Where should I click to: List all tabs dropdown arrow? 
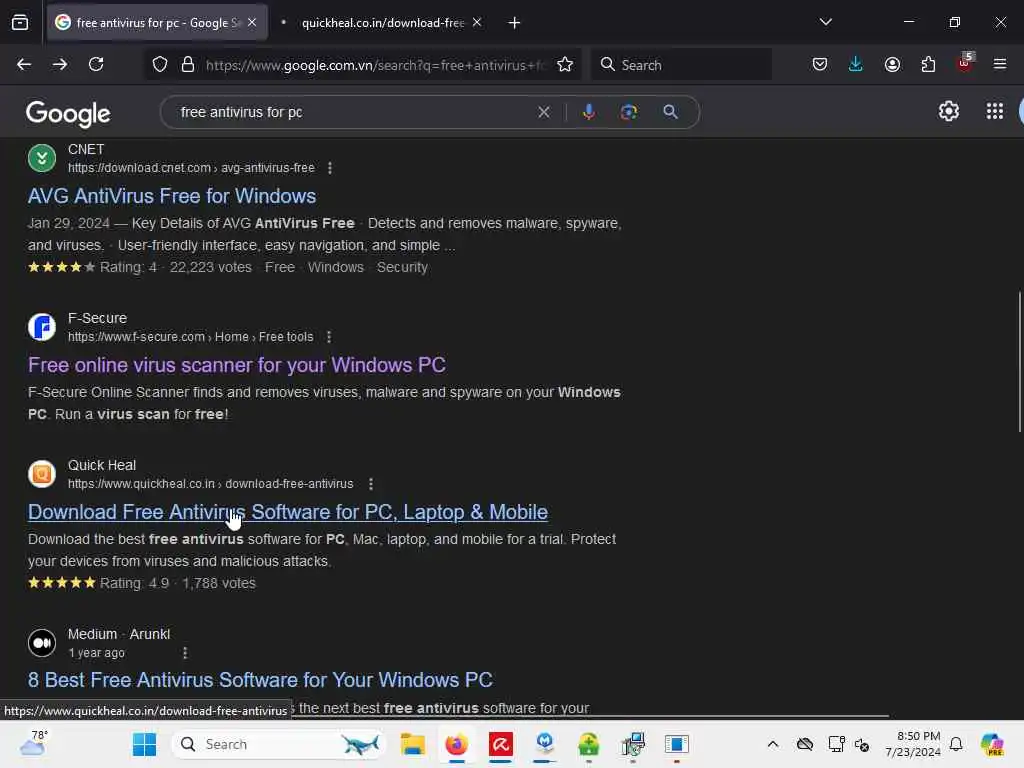click(825, 22)
